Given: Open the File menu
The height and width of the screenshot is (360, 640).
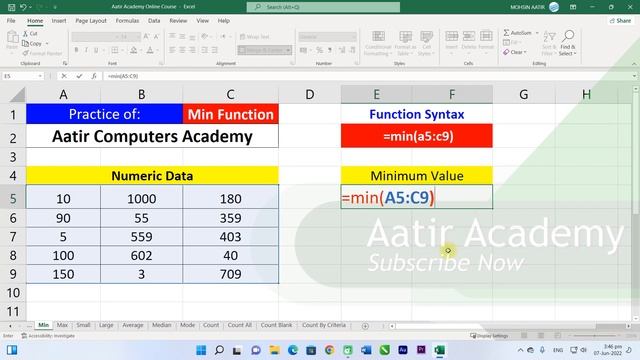Looking at the screenshot, I should [x=11, y=20].
